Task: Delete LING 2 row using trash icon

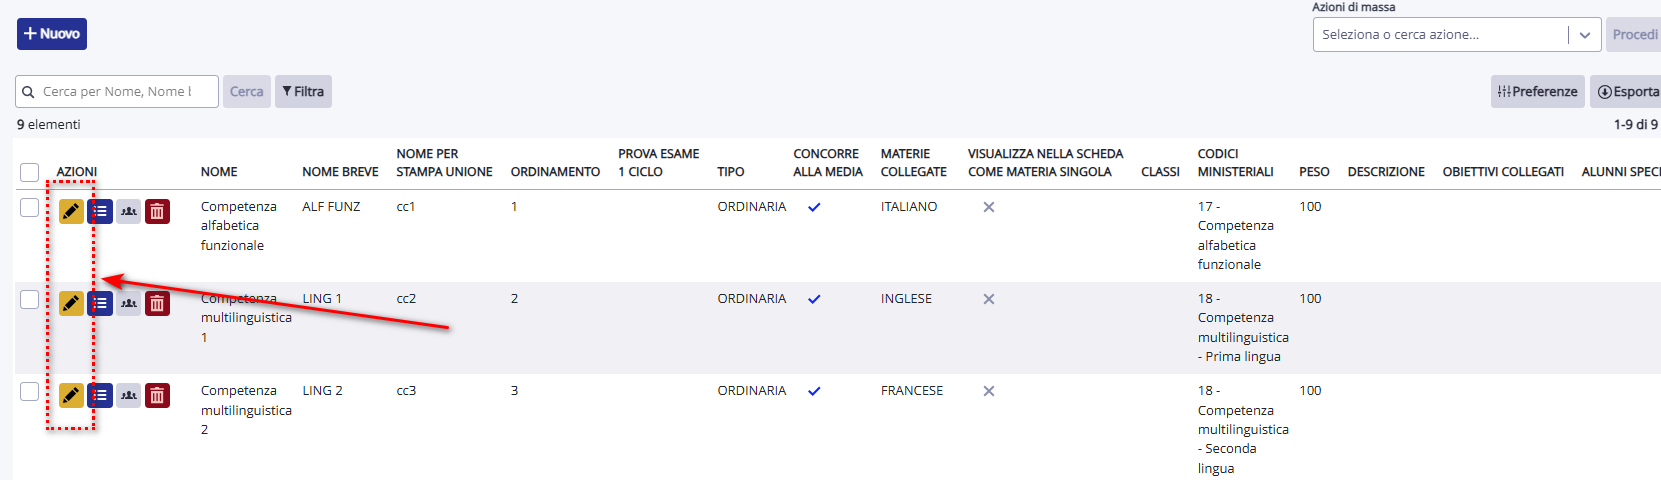Action: pyautogui.click(x=157, y=395)
